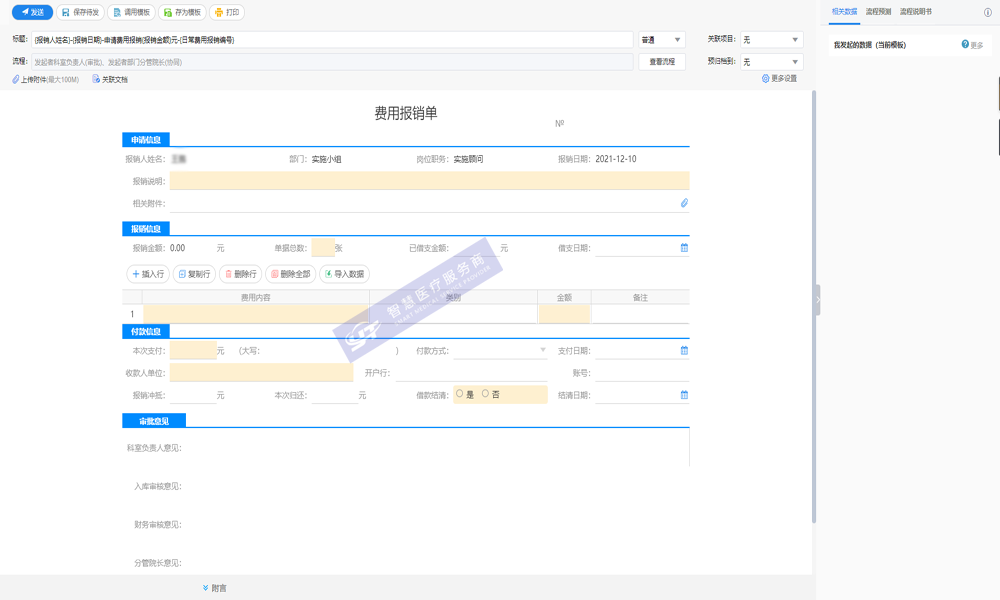
Task: Select 否 for 借款结清
Action: (x=486, y=394)
